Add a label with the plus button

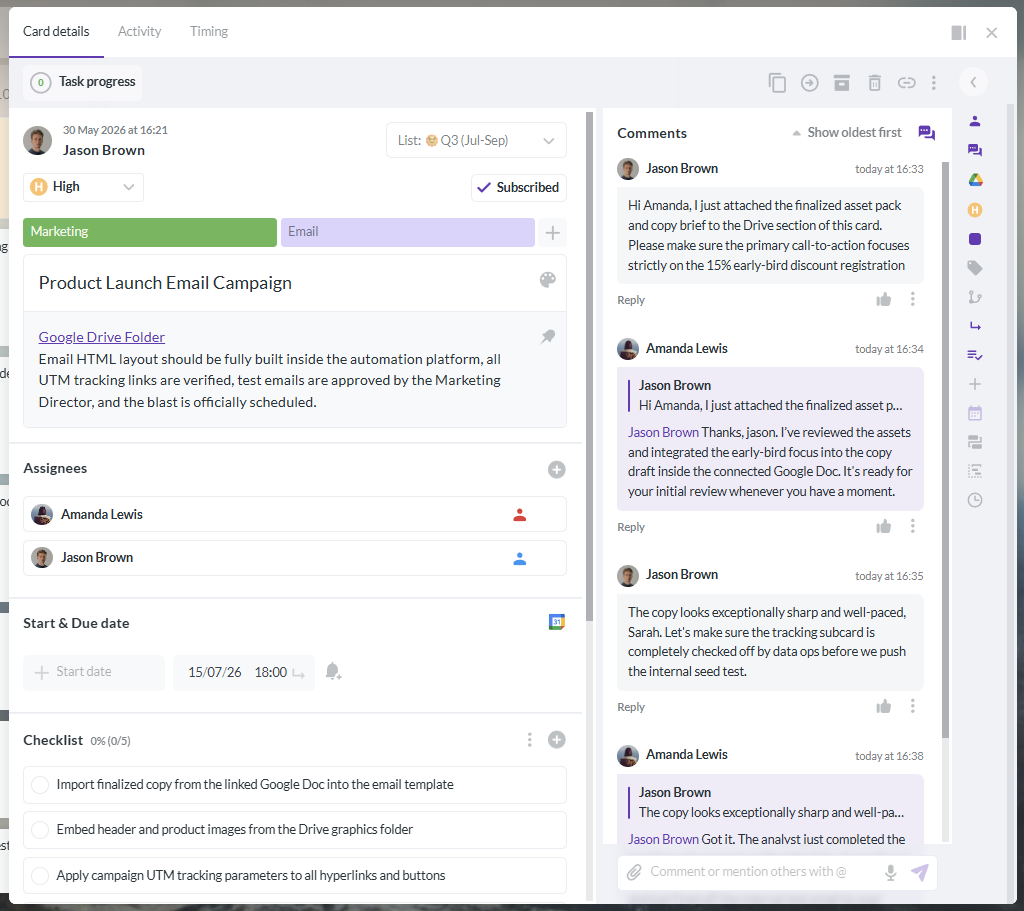click(x=552, y=232)
